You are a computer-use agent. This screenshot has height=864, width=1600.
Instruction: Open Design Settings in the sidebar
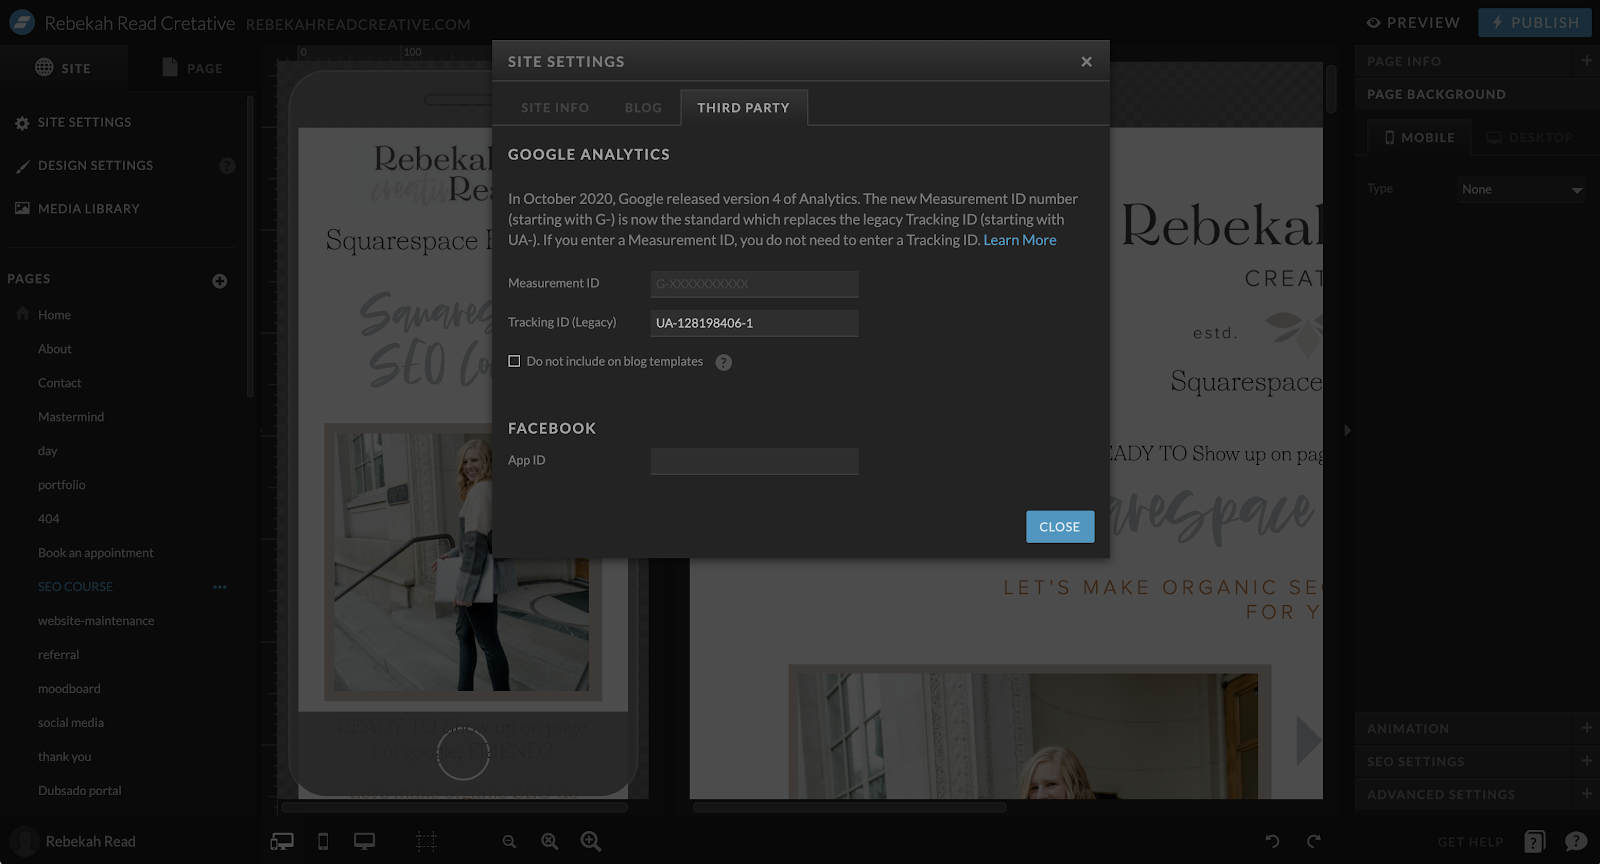pyautogui.click(x=95, y=165)
